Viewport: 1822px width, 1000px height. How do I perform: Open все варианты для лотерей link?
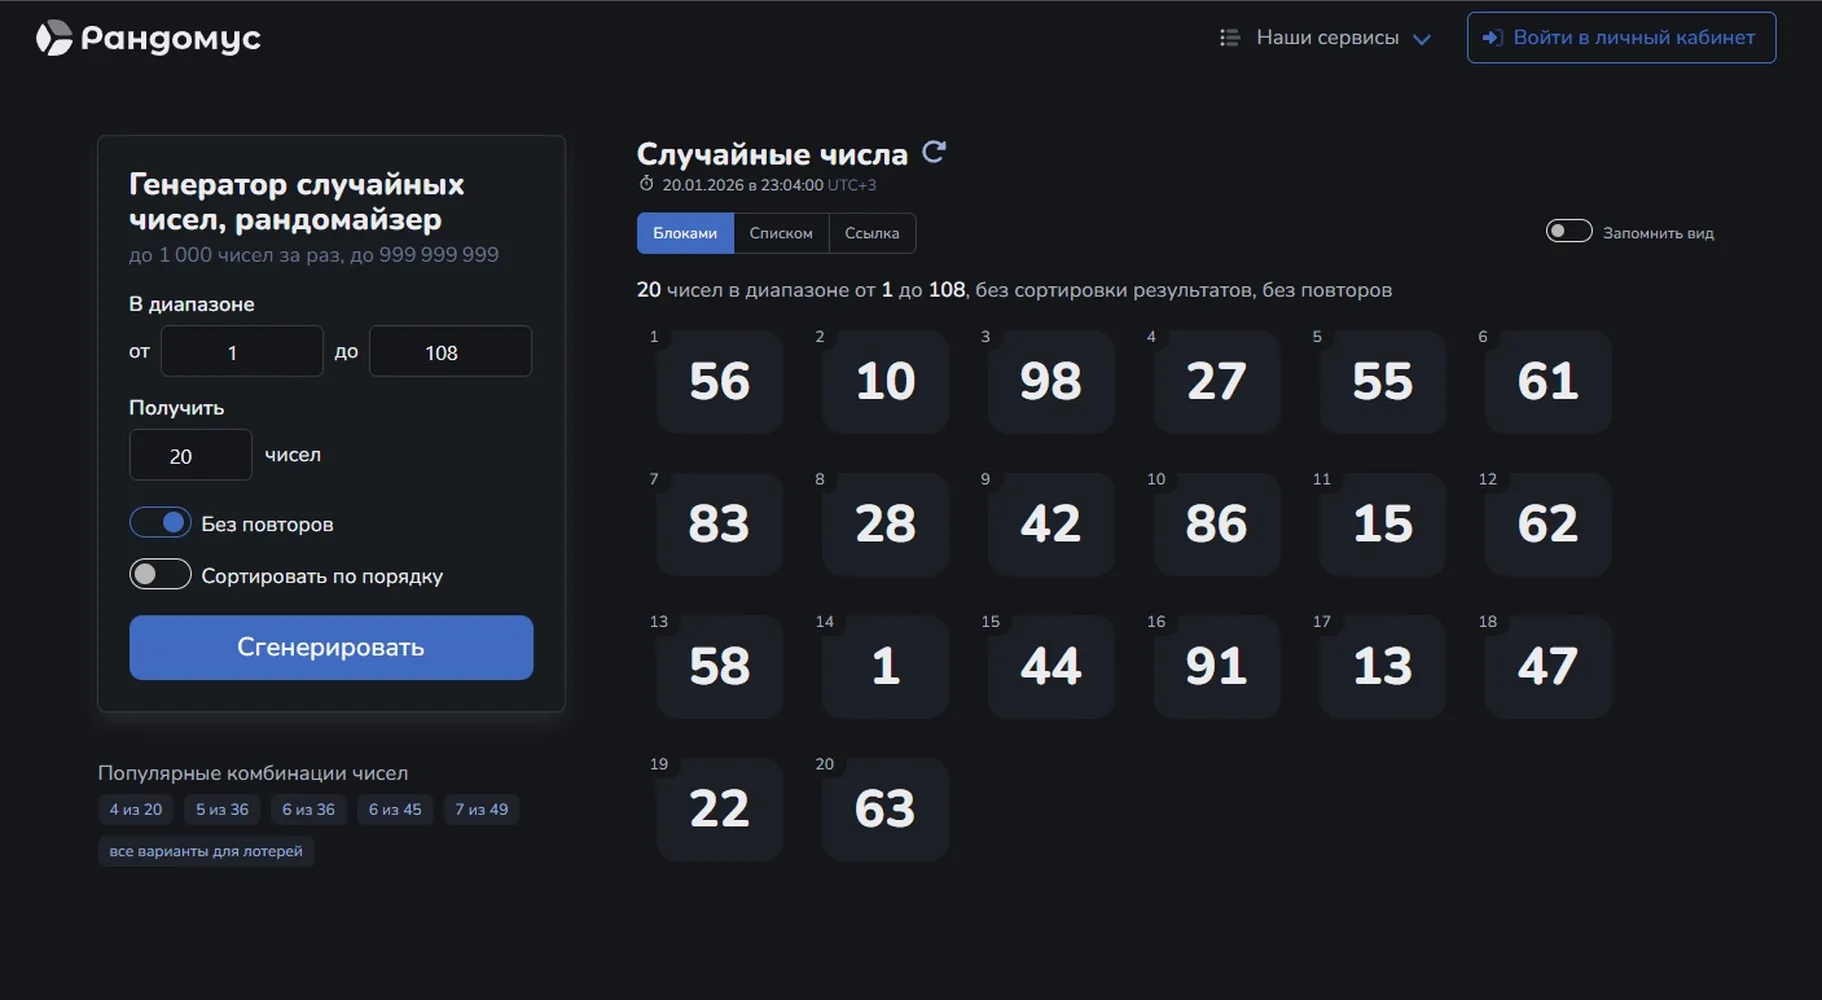(x=206, y=851)
